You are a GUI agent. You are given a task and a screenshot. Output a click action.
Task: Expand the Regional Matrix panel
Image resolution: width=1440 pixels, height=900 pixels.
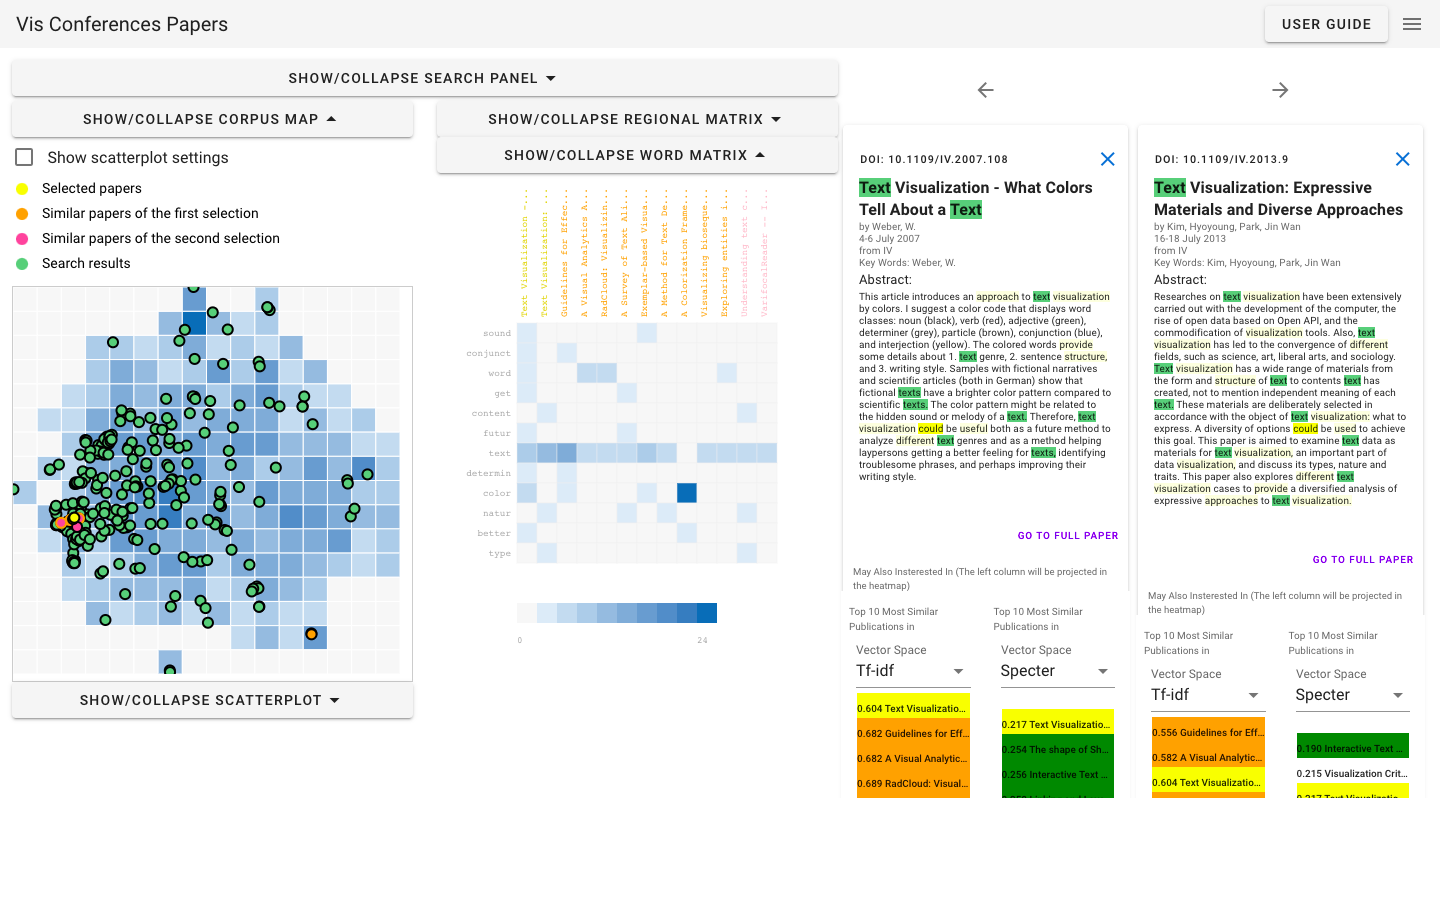point(637,119)
